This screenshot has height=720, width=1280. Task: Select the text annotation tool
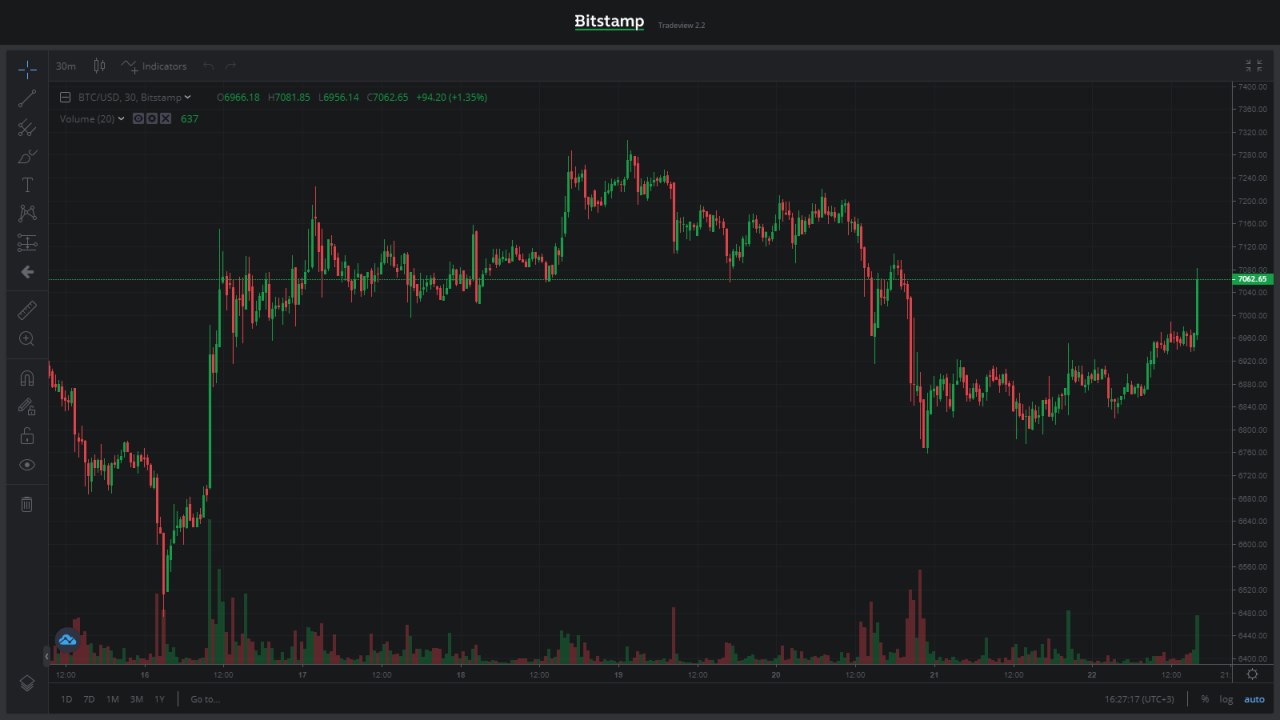[x=27, y=185]
